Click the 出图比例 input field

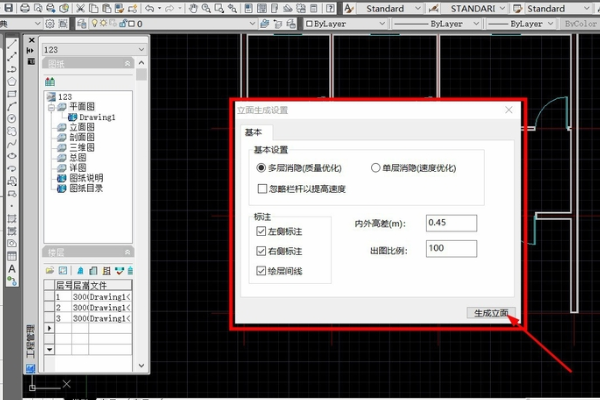[451, 247]
